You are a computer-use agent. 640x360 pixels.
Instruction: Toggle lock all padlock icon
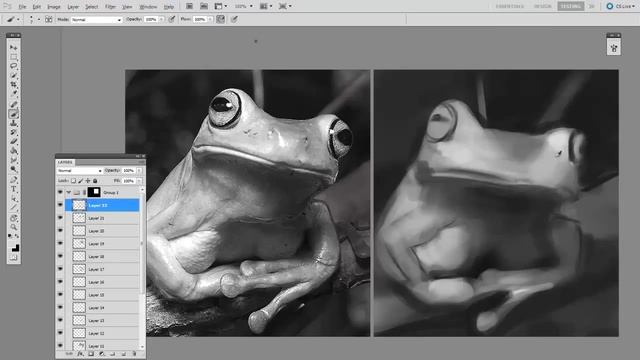(x=95, y=180)
